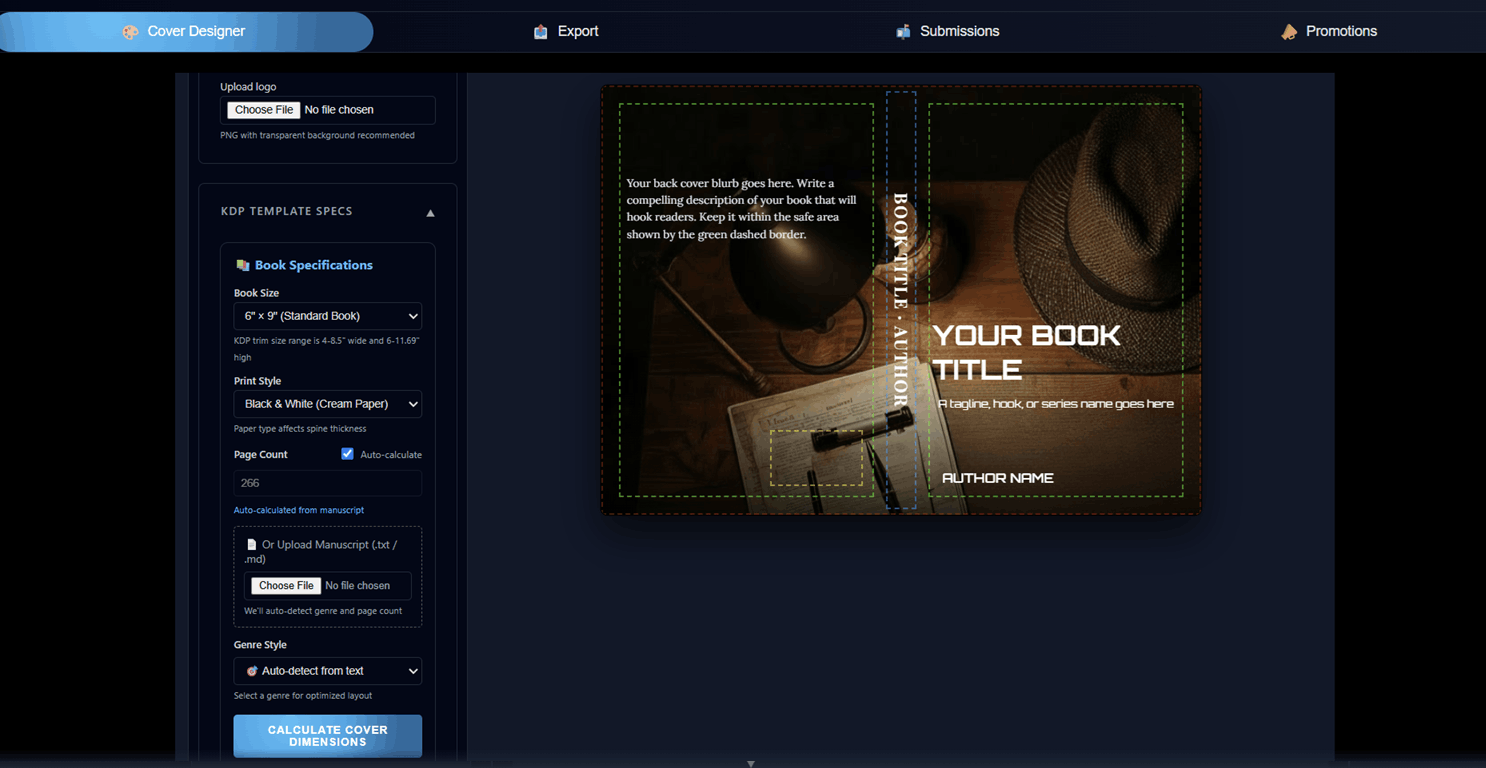
Task: Click the Promotions megaphone icon
Action: (1289, 32)
